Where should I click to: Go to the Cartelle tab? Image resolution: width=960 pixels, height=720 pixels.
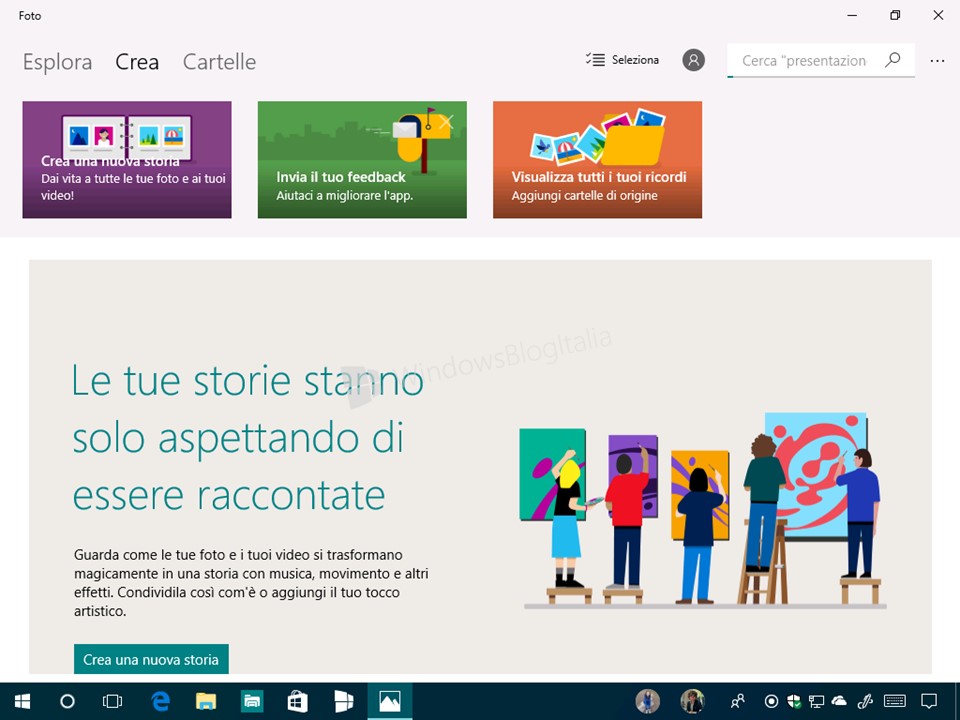coord(219,62)
